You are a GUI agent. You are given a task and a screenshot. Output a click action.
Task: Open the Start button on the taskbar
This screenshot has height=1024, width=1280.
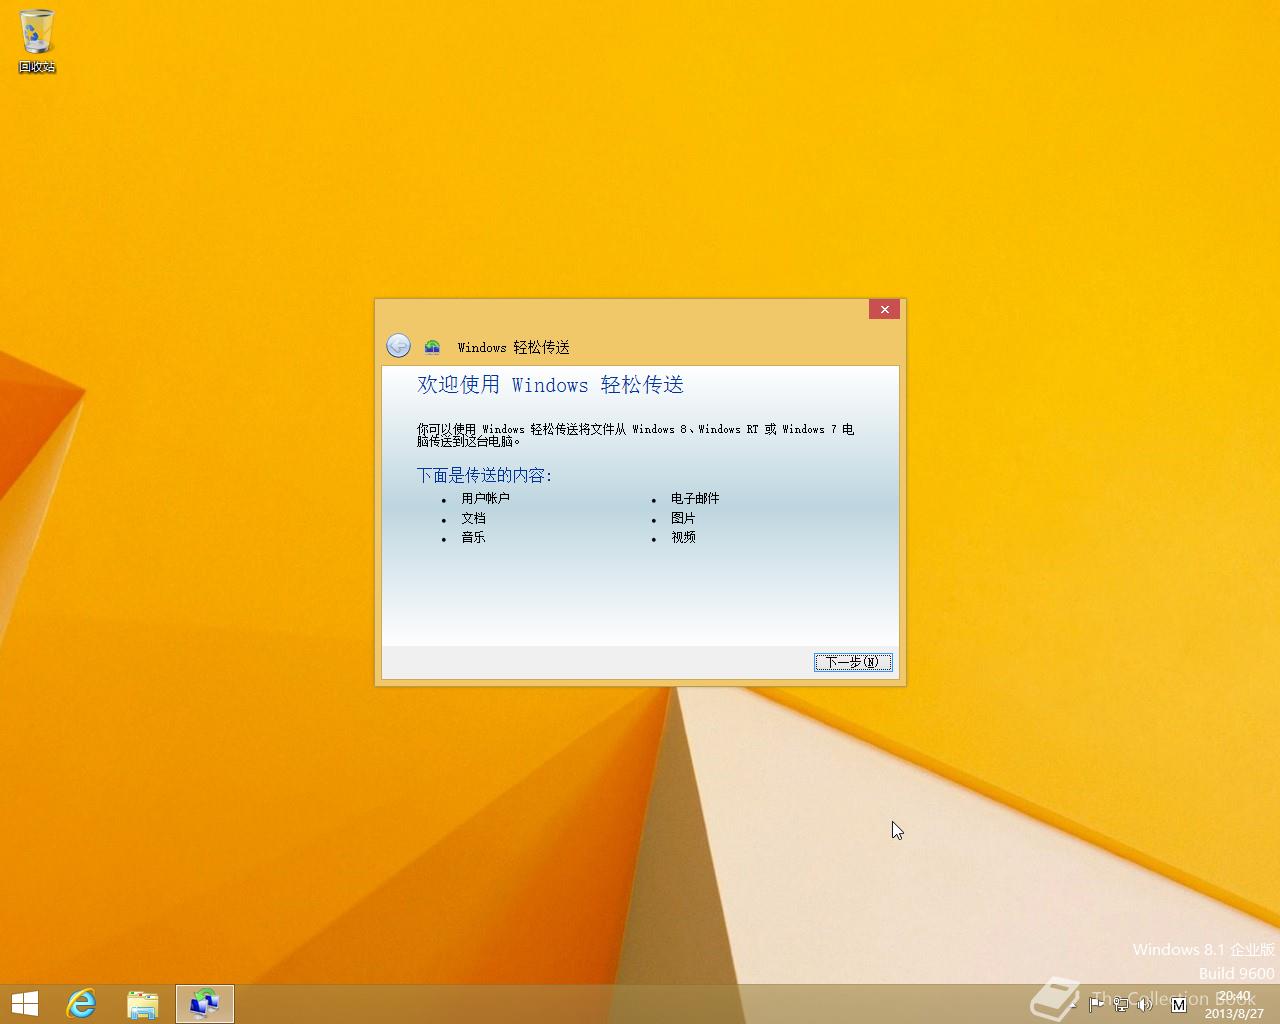[x=24, y=1004]
